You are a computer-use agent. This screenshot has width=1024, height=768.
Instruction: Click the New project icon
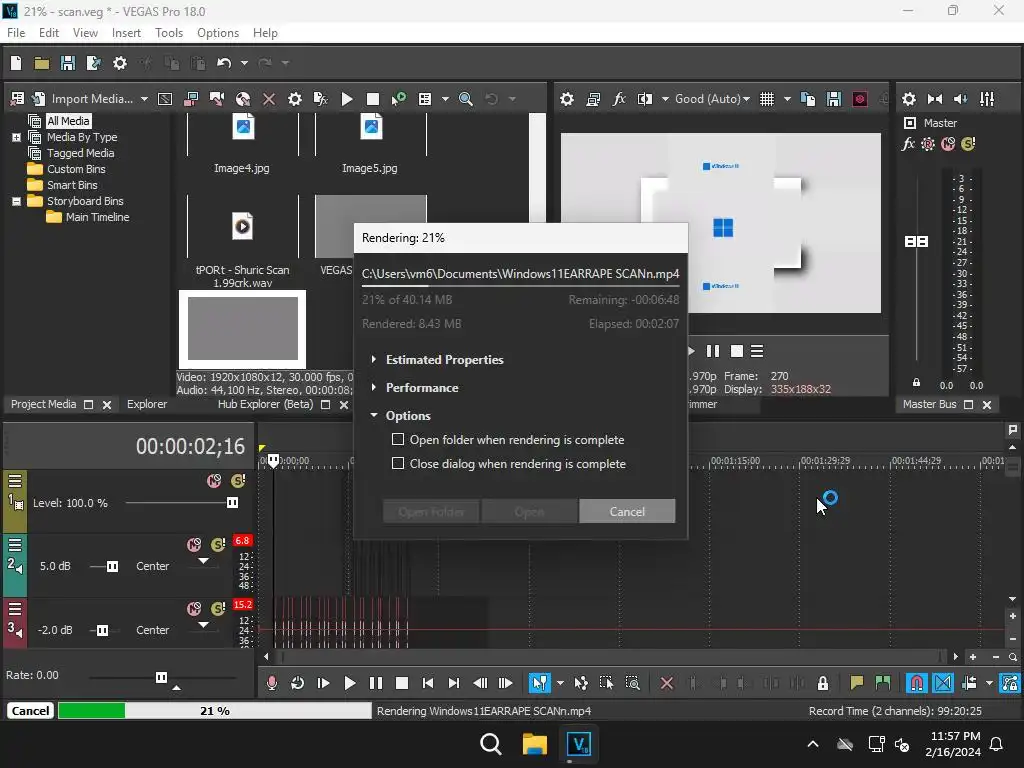(x=16, y=63)
